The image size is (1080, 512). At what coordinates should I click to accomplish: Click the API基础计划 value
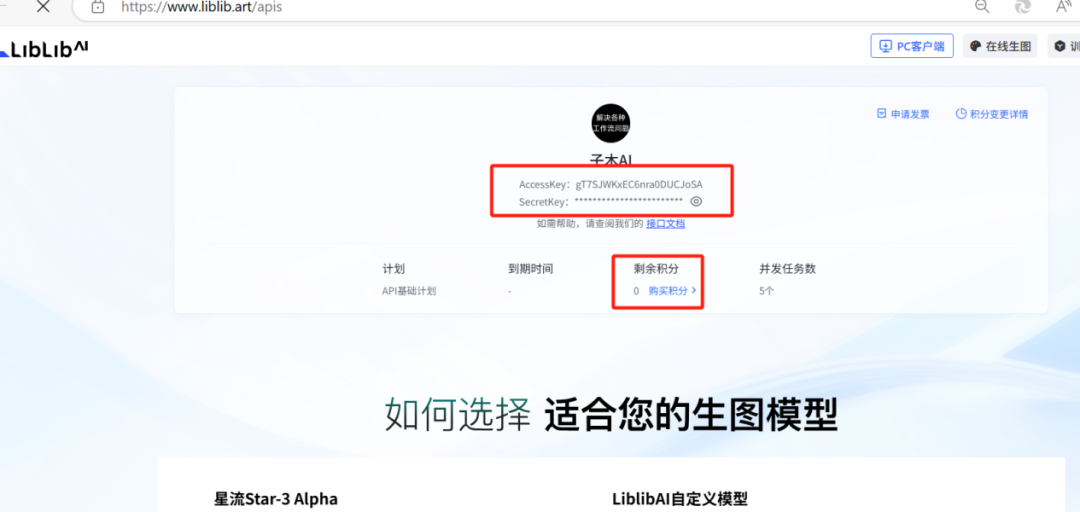409,291
